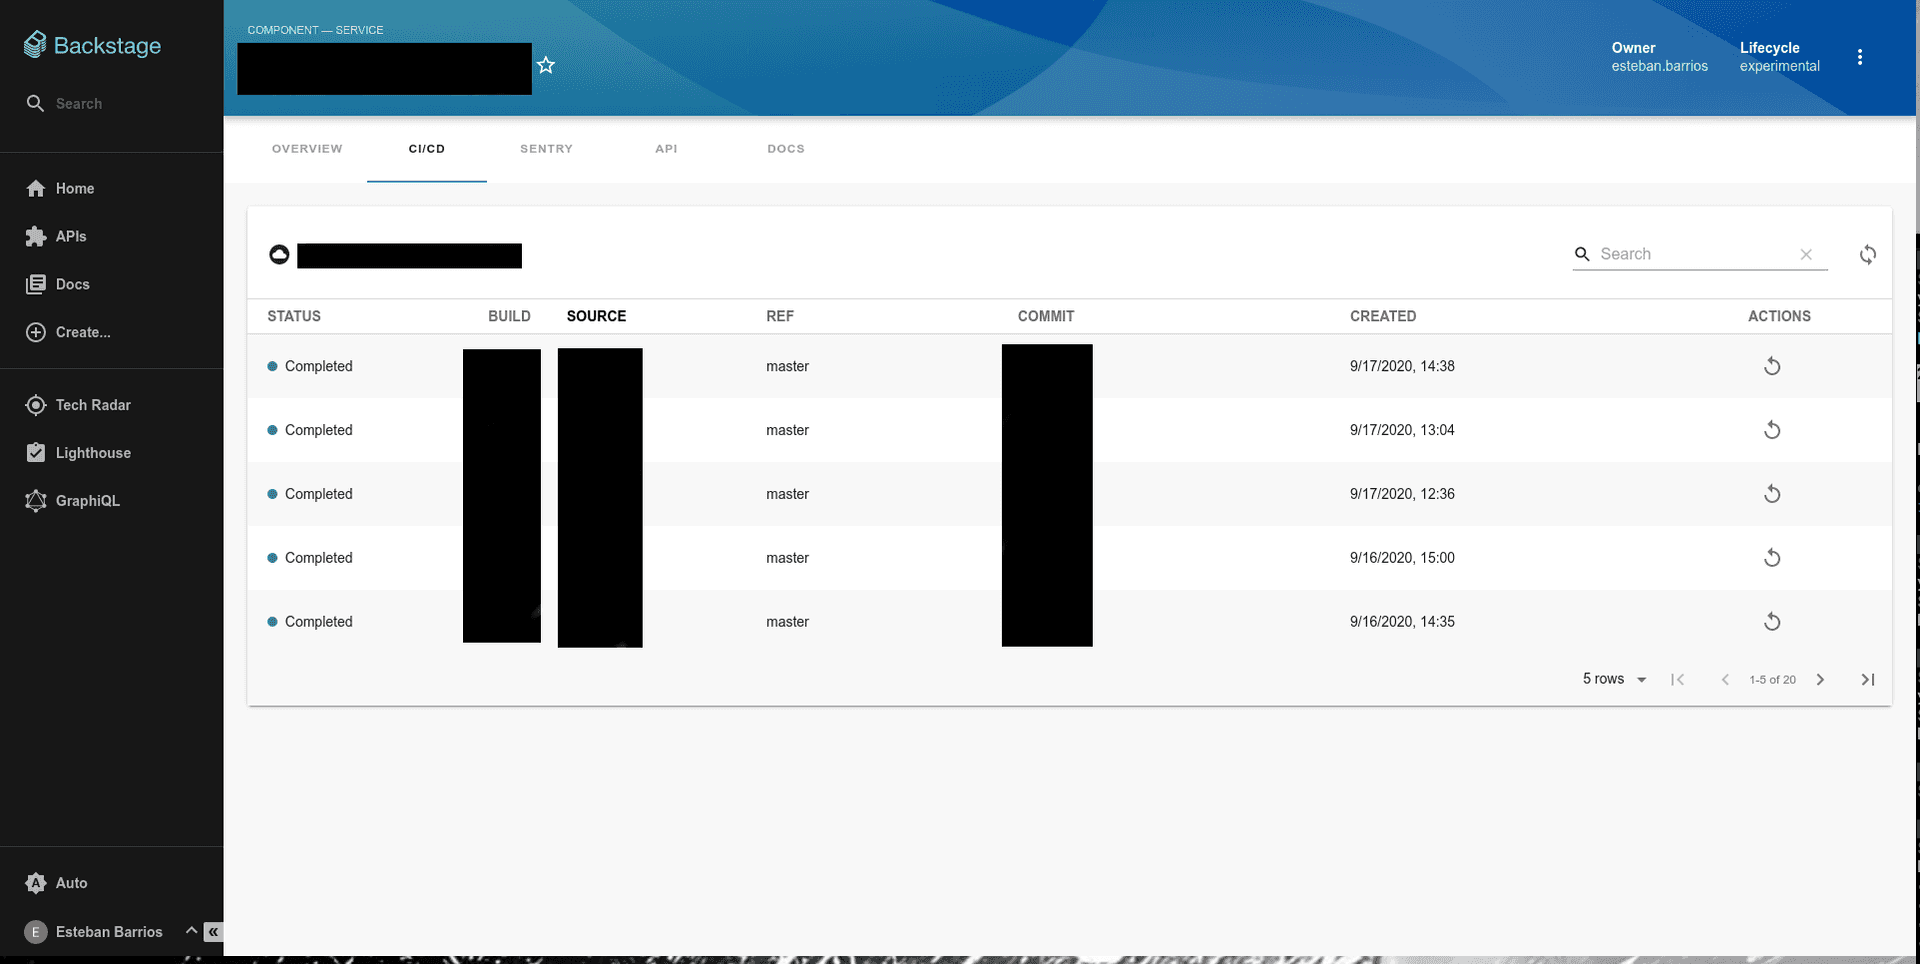This screenshot has width=1920, height=964.
Task: Go to the next page
Action: (1820, 679)
